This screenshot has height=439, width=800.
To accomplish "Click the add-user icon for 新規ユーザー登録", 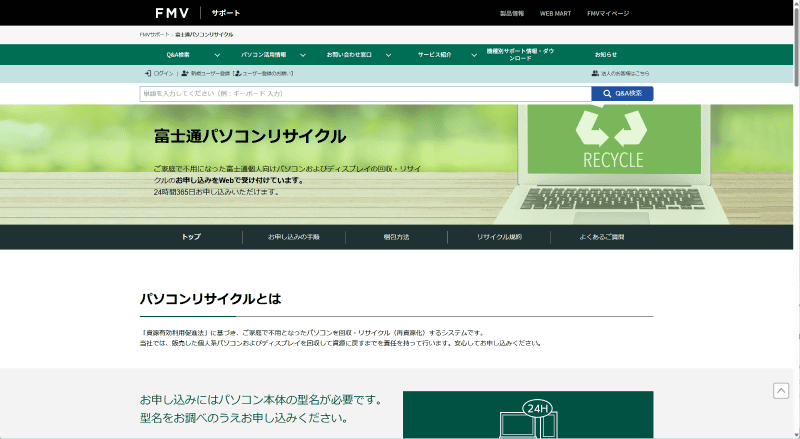I will (185, 74).
